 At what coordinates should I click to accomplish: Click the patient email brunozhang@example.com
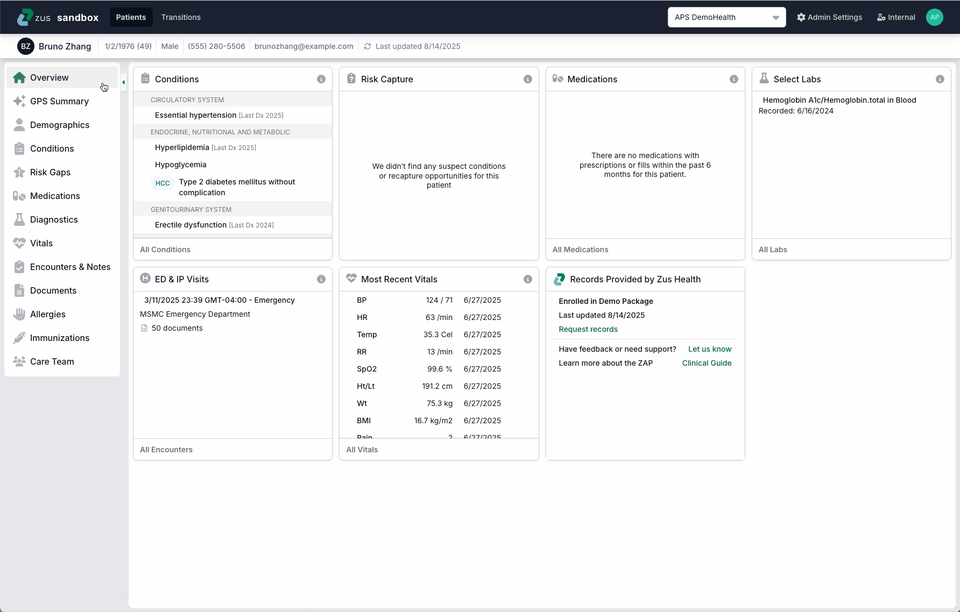coord(304,47)
